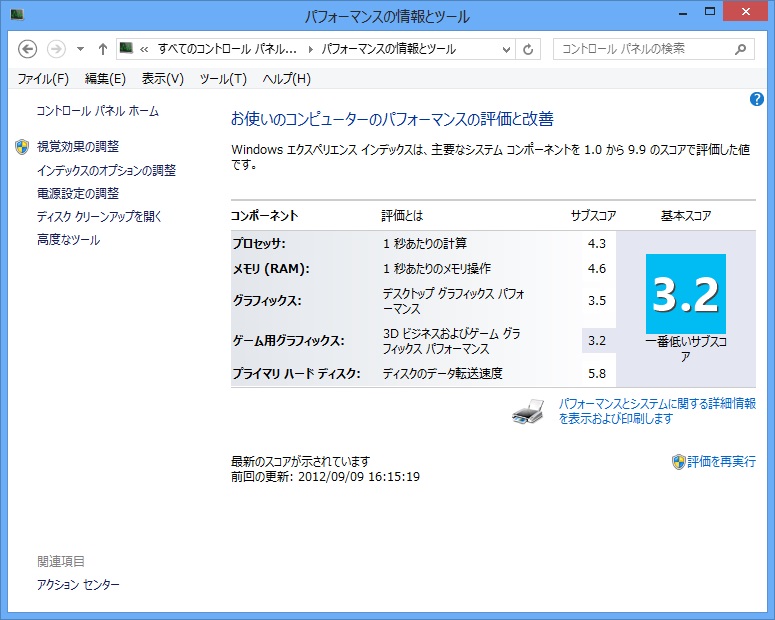Image resolution: width=775 pixels, height=620 pixels.
Task: Click the 3.2 base score tile
Action: pyautogui.click(x=686, y=294)
